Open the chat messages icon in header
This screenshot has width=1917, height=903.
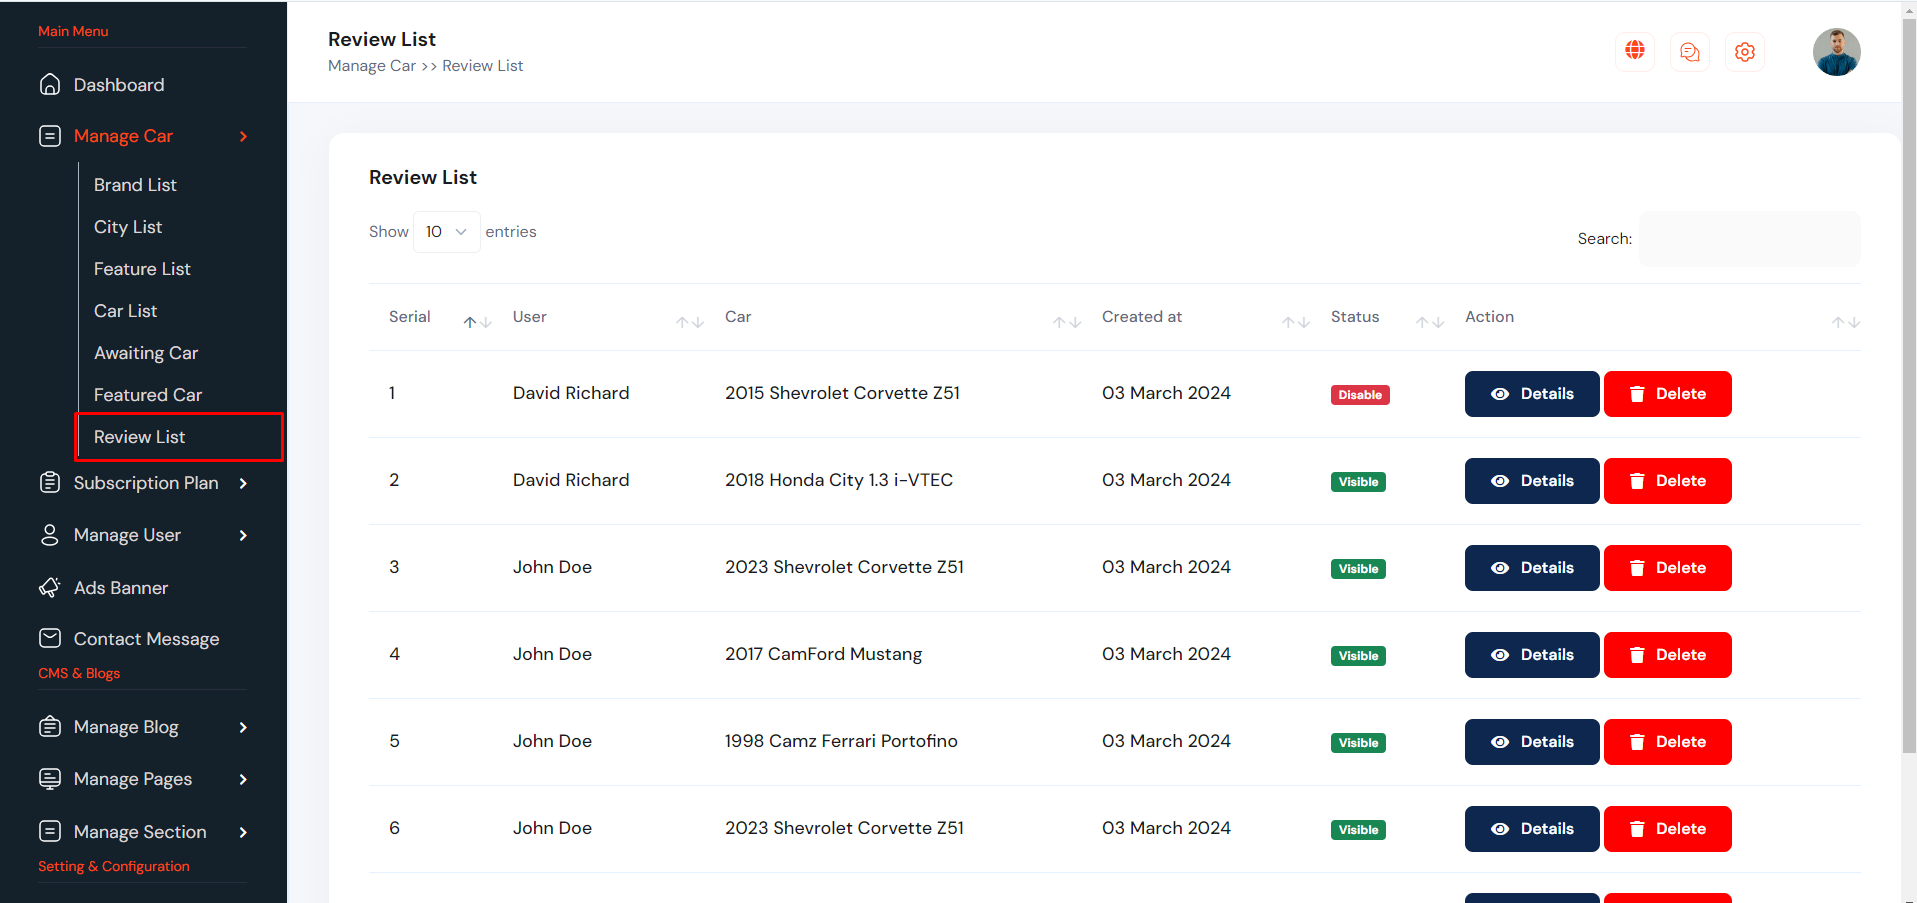[1690, 52]
